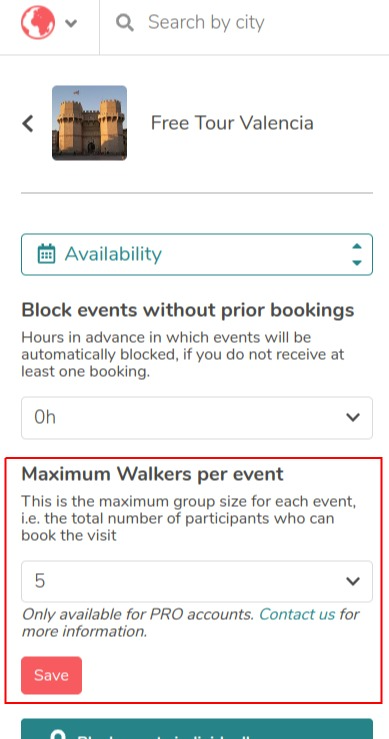Screen dimensions: 389x739
Task: Click the chevron on the walkers dropdown
Action: [x=353, y=581]
